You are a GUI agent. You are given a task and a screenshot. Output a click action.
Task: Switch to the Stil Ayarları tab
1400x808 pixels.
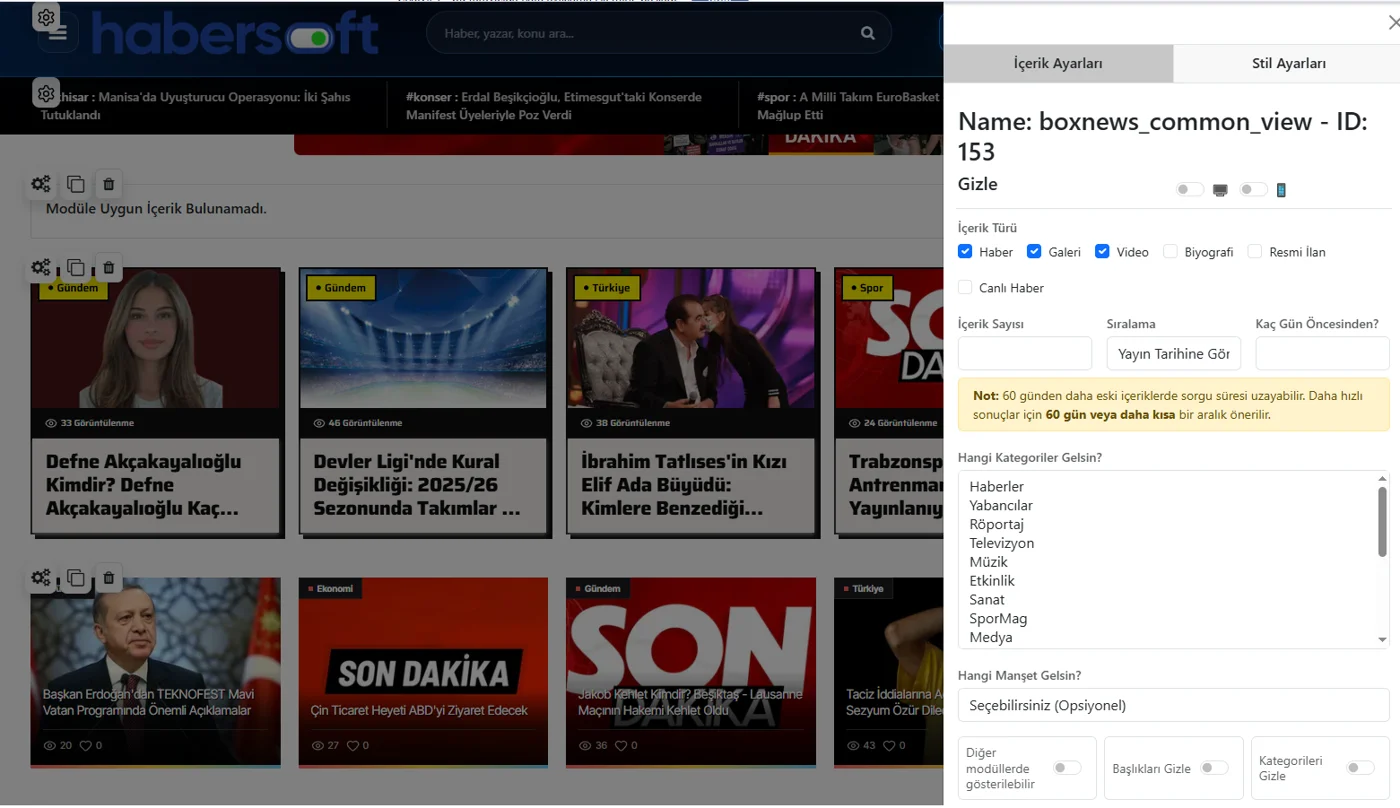coord(1289,63)
